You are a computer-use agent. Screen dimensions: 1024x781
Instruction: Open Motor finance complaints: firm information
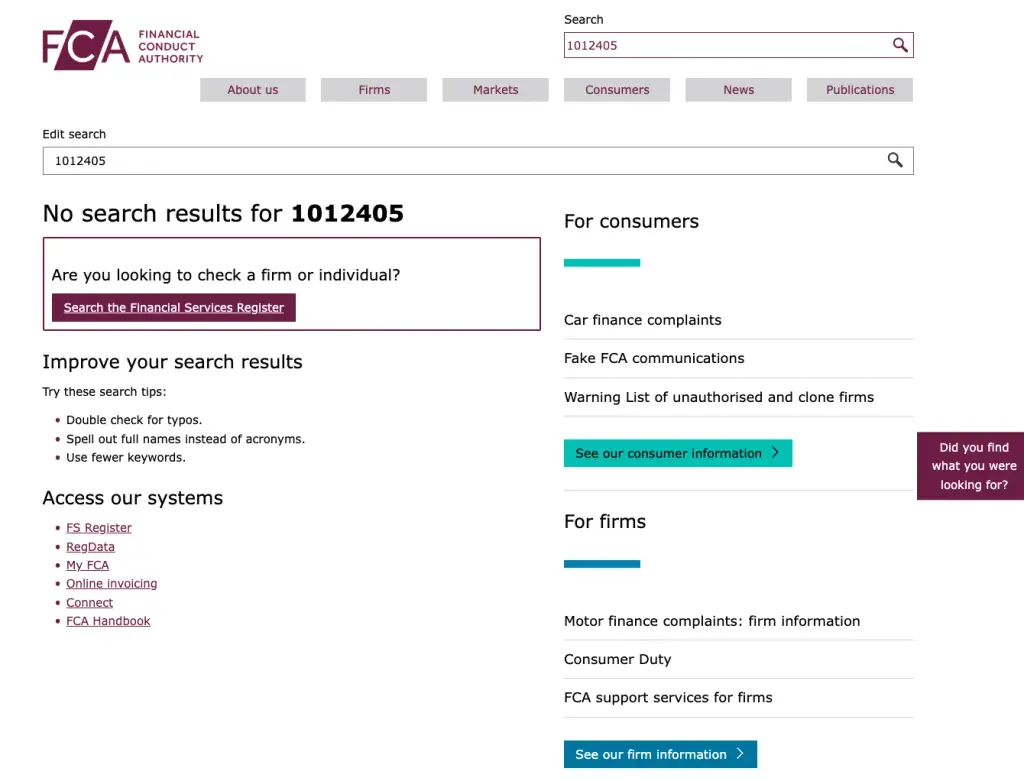[712, 621]
